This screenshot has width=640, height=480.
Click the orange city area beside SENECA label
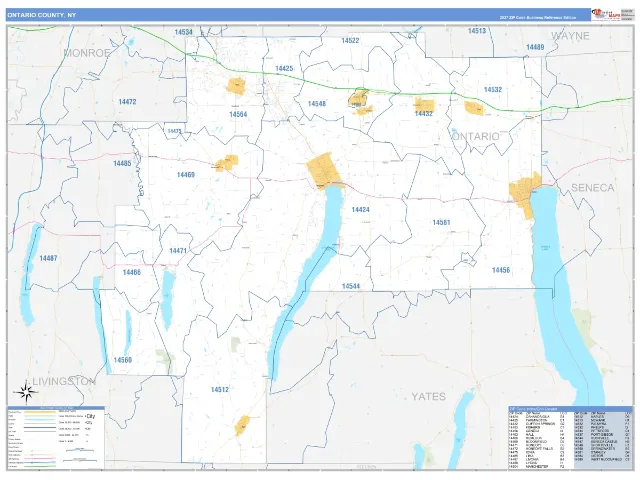525,195
